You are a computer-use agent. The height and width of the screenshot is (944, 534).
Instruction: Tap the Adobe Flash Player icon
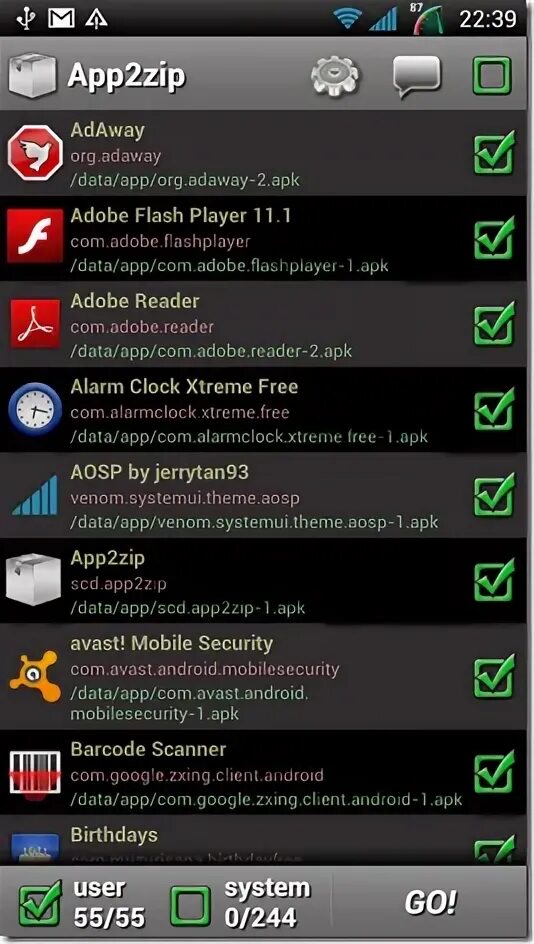[x=35, y=237]
